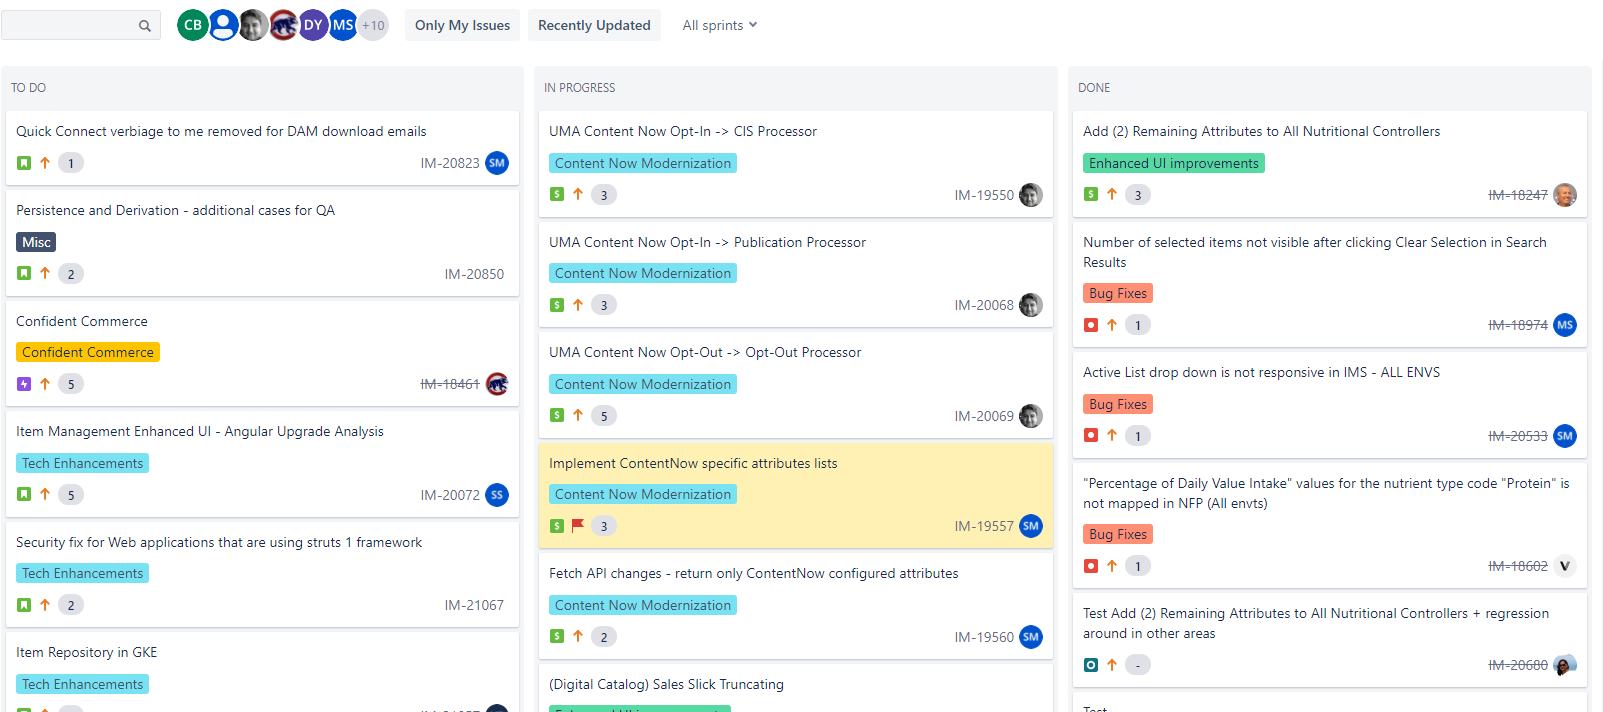Click SM avatar on IM-19560 card
This screenshot has width=1603, height=712.
coord(1031,637)
